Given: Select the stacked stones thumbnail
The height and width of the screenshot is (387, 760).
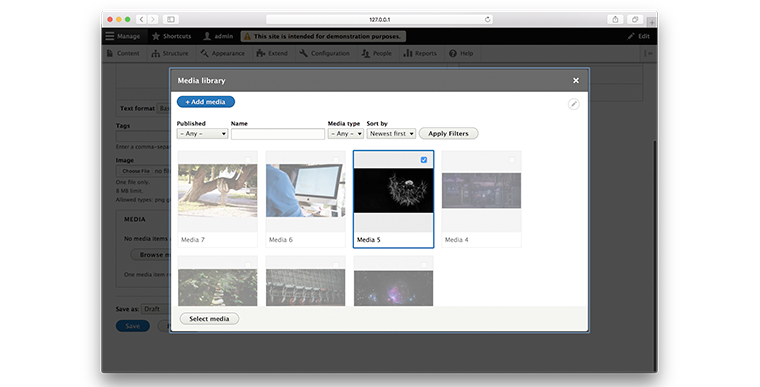Looking at the screenshot, I should pos(218,288).
